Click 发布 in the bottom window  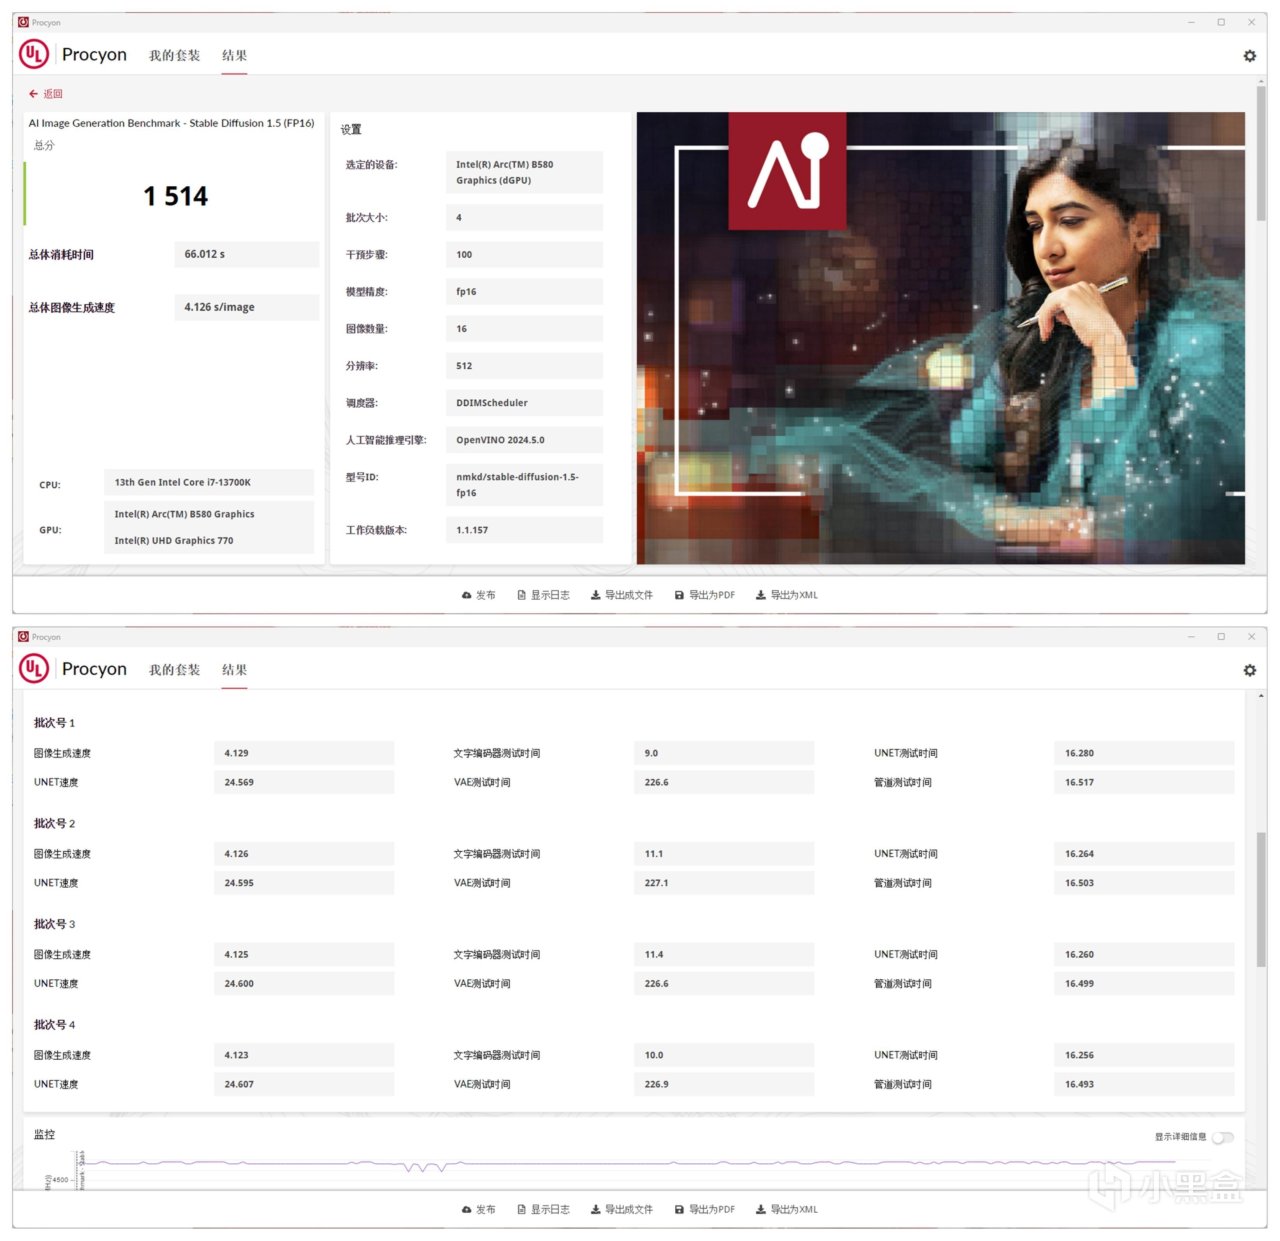[x=479, y=1209]
